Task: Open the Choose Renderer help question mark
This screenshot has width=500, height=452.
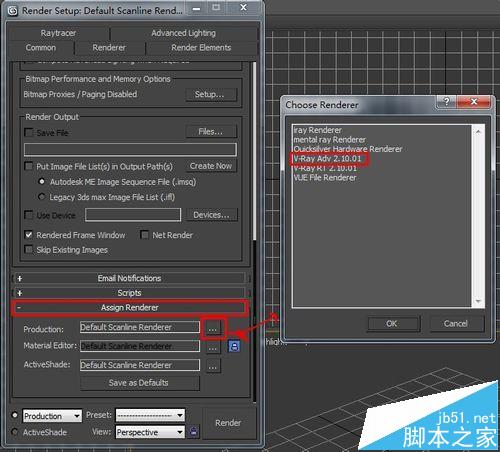Action: pos(446,101)
